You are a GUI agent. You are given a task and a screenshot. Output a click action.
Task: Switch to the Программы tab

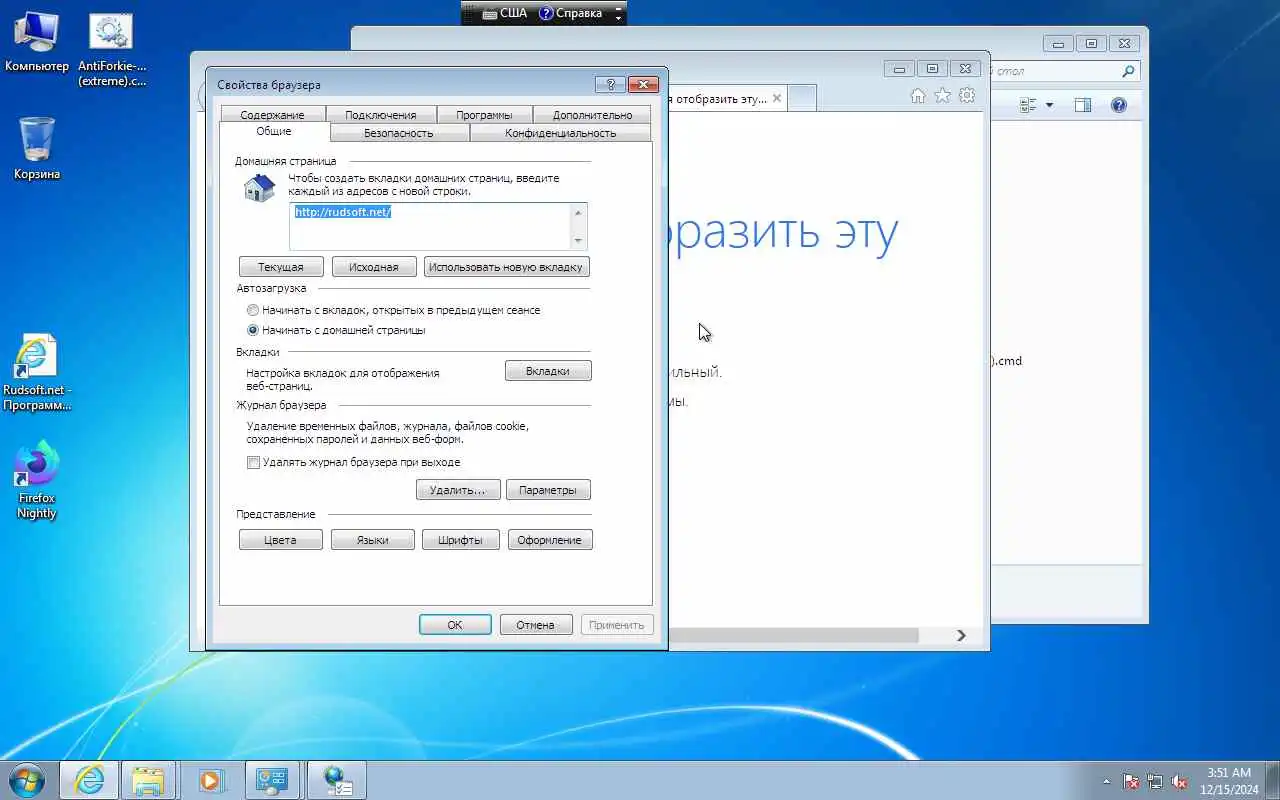coord(484,115)
